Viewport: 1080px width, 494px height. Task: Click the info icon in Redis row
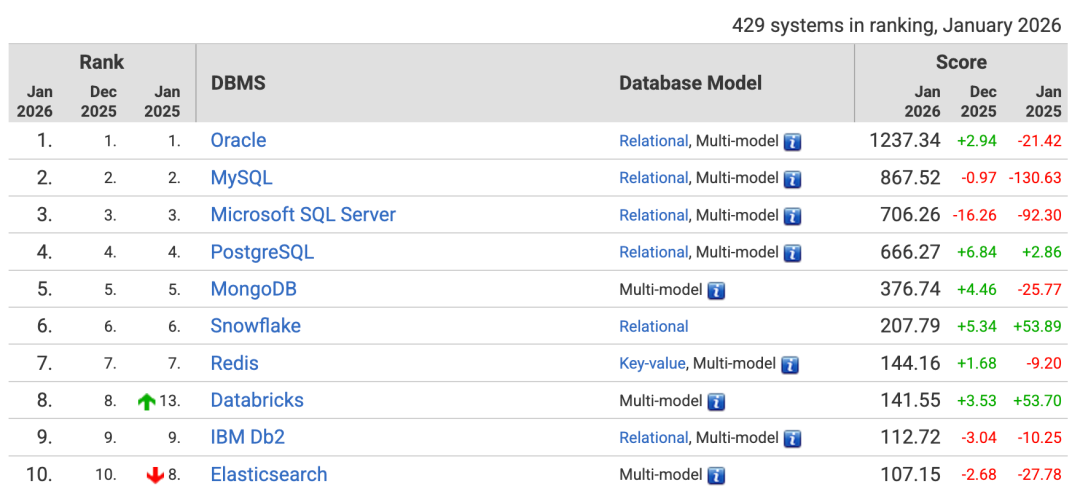[x=790, y=364]
